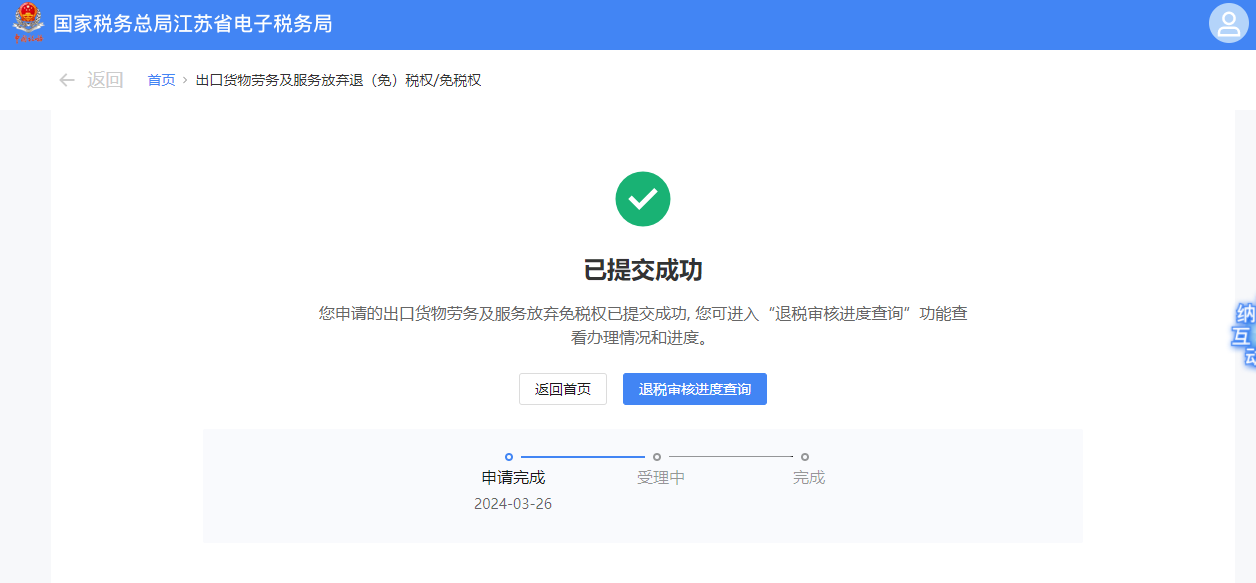
Task: Click the 申请完成 step label
Action: click(513, 478)
